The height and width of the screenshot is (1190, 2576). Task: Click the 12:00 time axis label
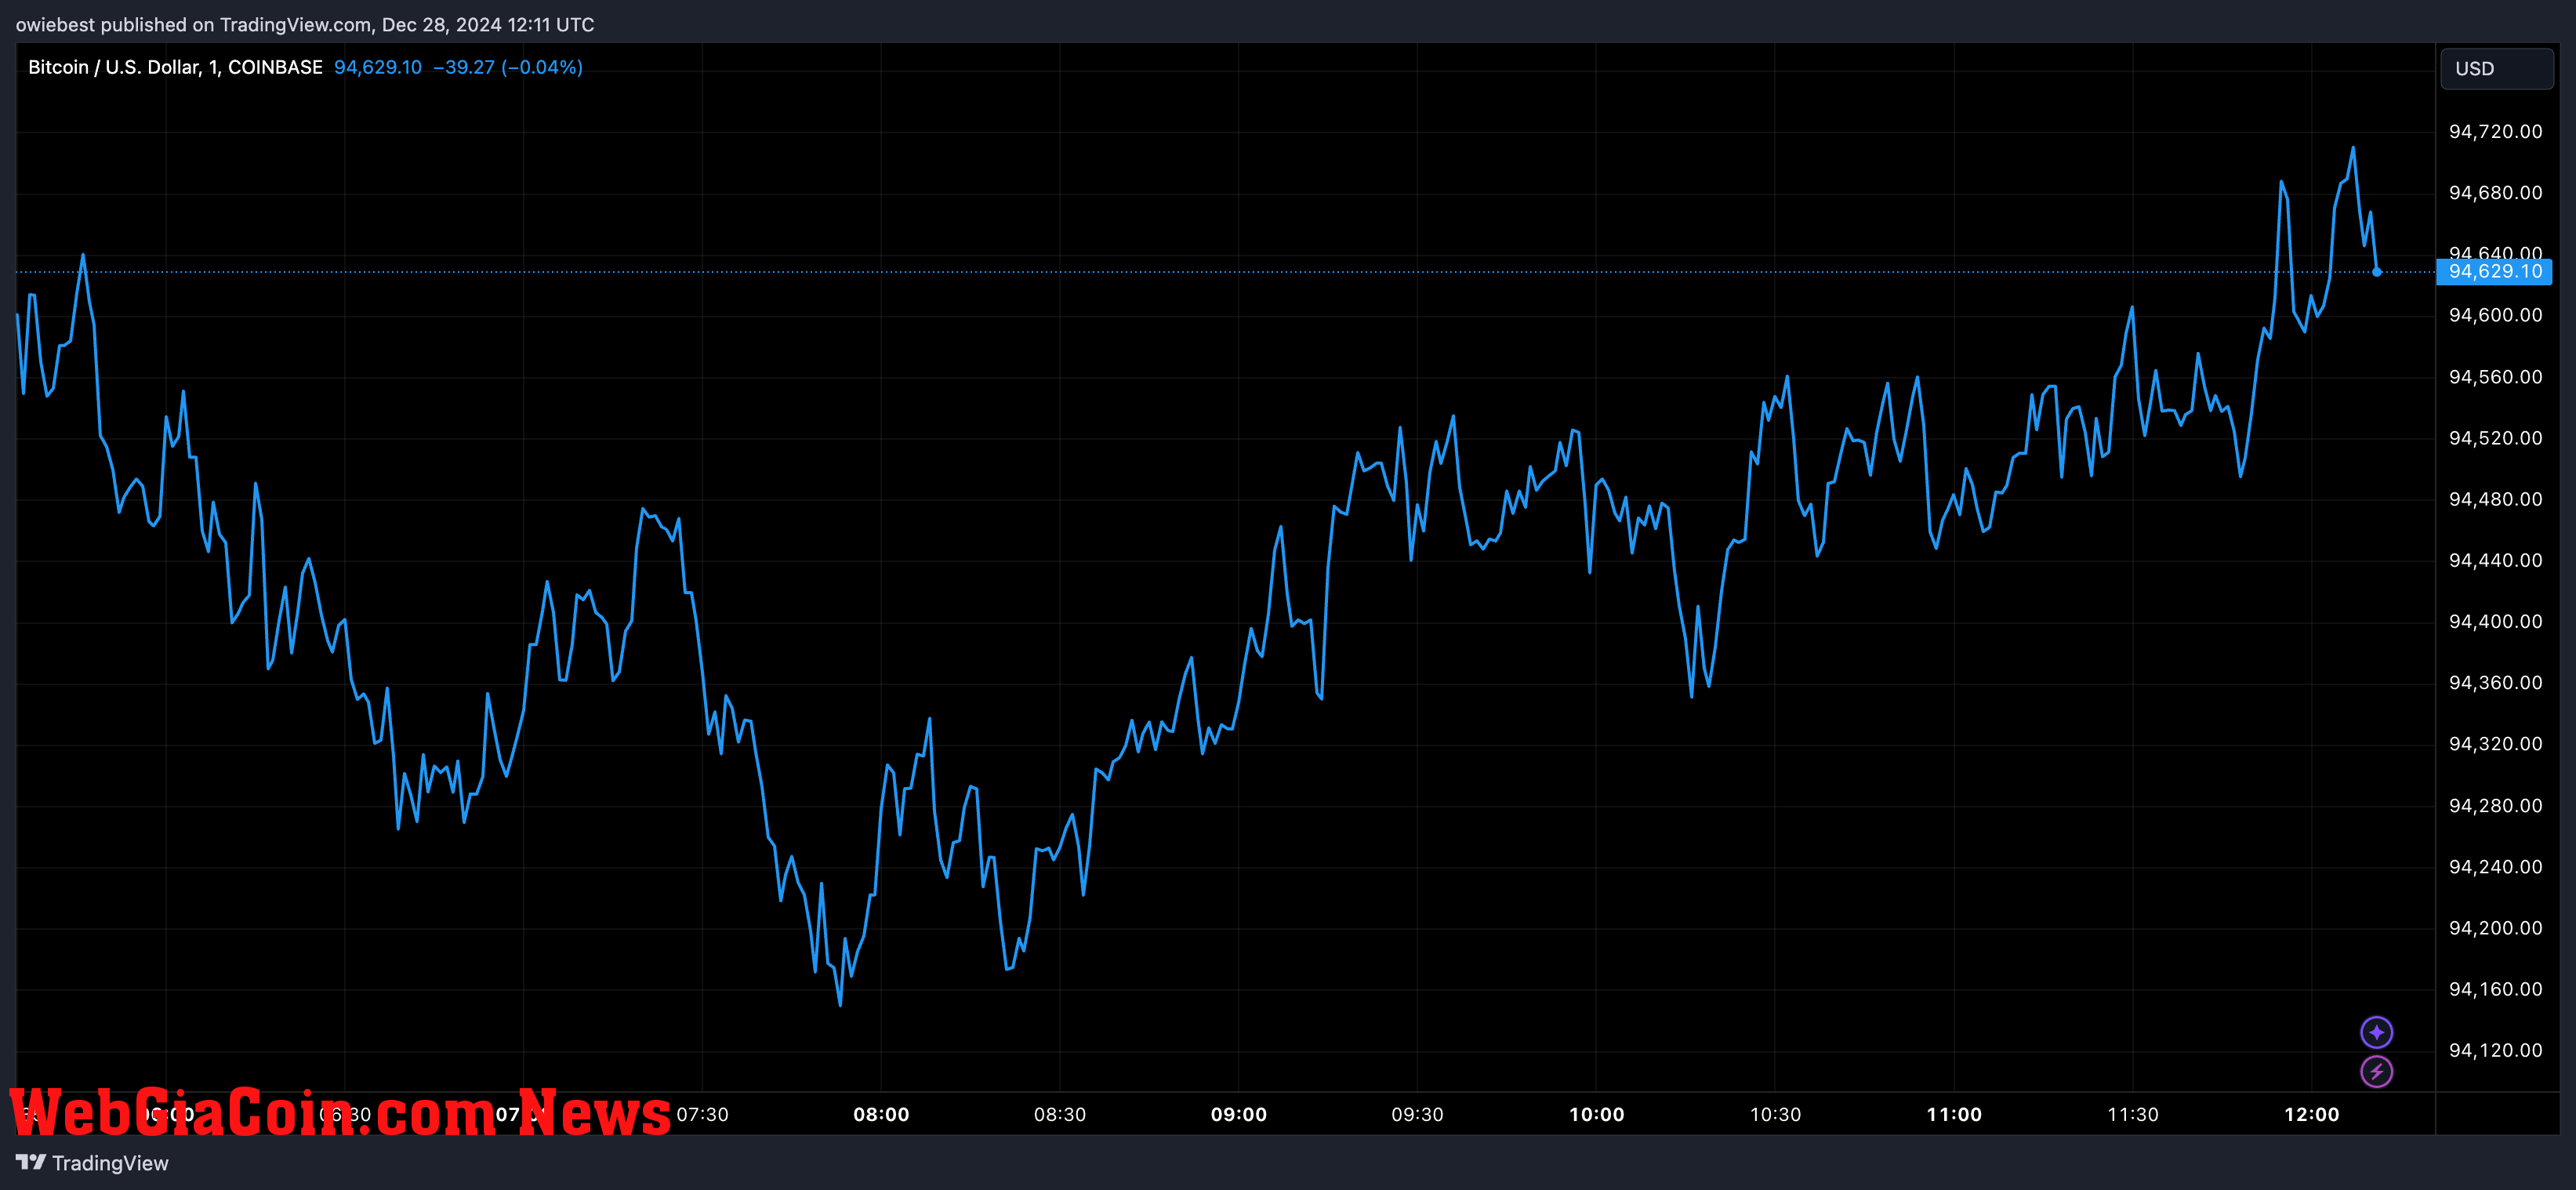pos(2312,1114)
